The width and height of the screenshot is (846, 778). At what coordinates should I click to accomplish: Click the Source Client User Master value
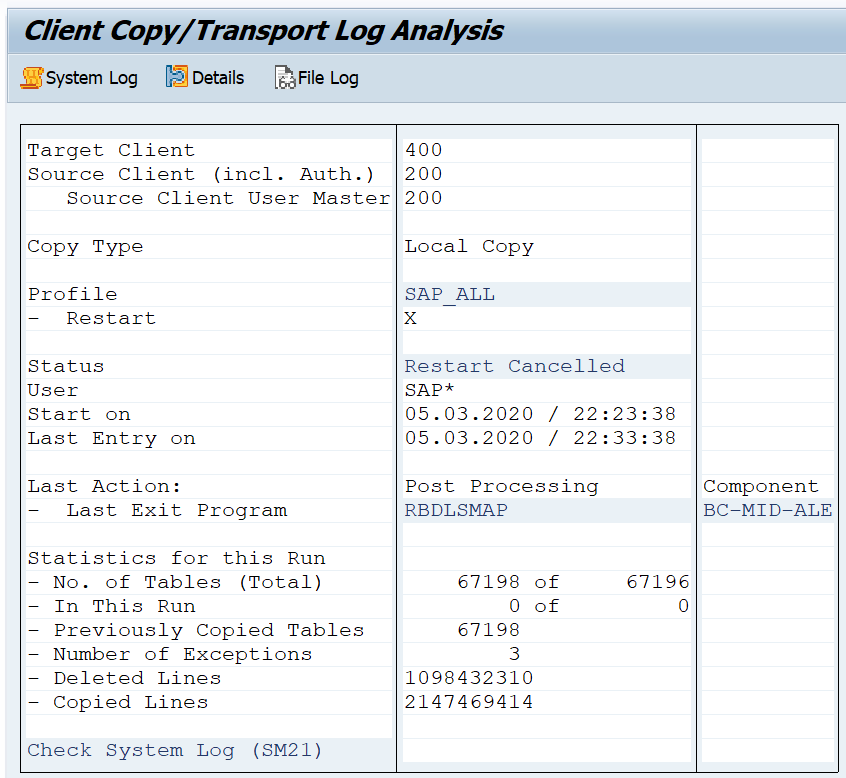pyautogui.click(x=424, y=198)
